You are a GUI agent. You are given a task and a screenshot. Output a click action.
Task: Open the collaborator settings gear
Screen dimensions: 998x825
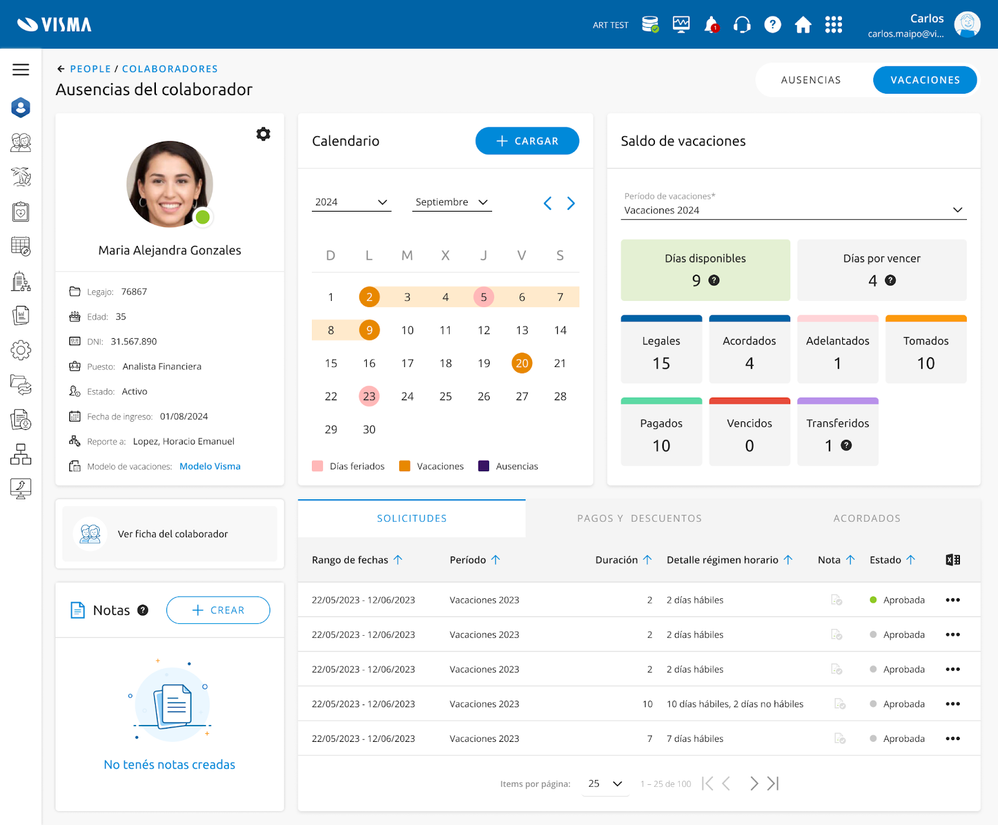pos(263,134)
